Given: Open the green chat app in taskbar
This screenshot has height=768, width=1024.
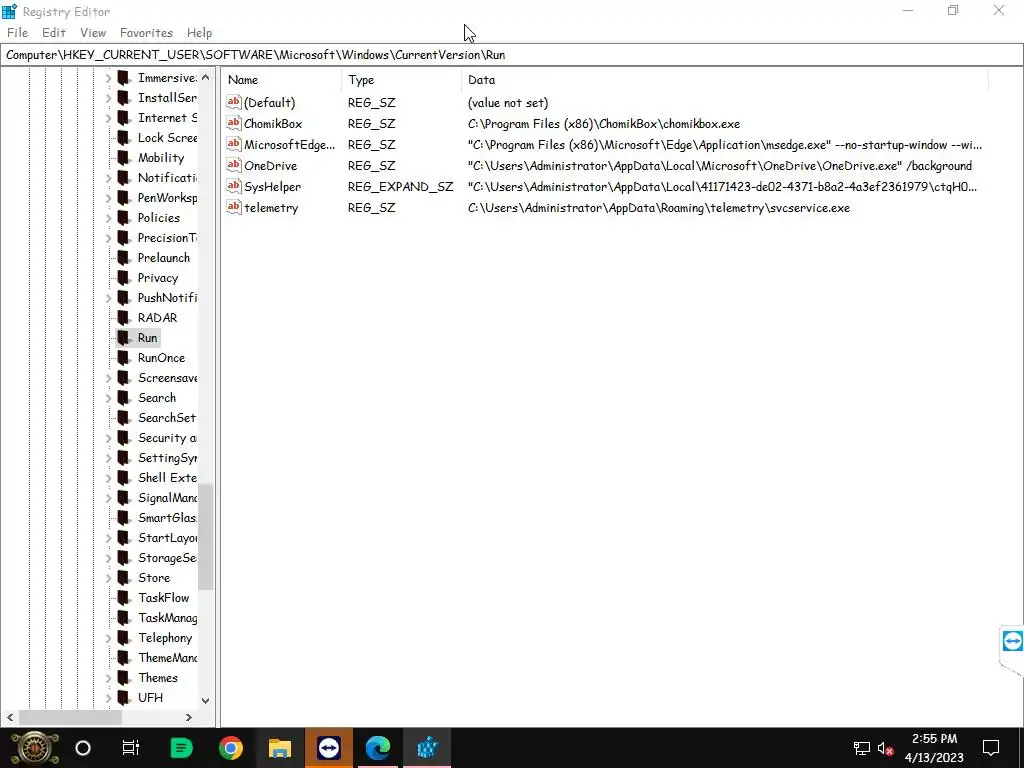Looking at the screenshot, I should click(x=181, y=748).
